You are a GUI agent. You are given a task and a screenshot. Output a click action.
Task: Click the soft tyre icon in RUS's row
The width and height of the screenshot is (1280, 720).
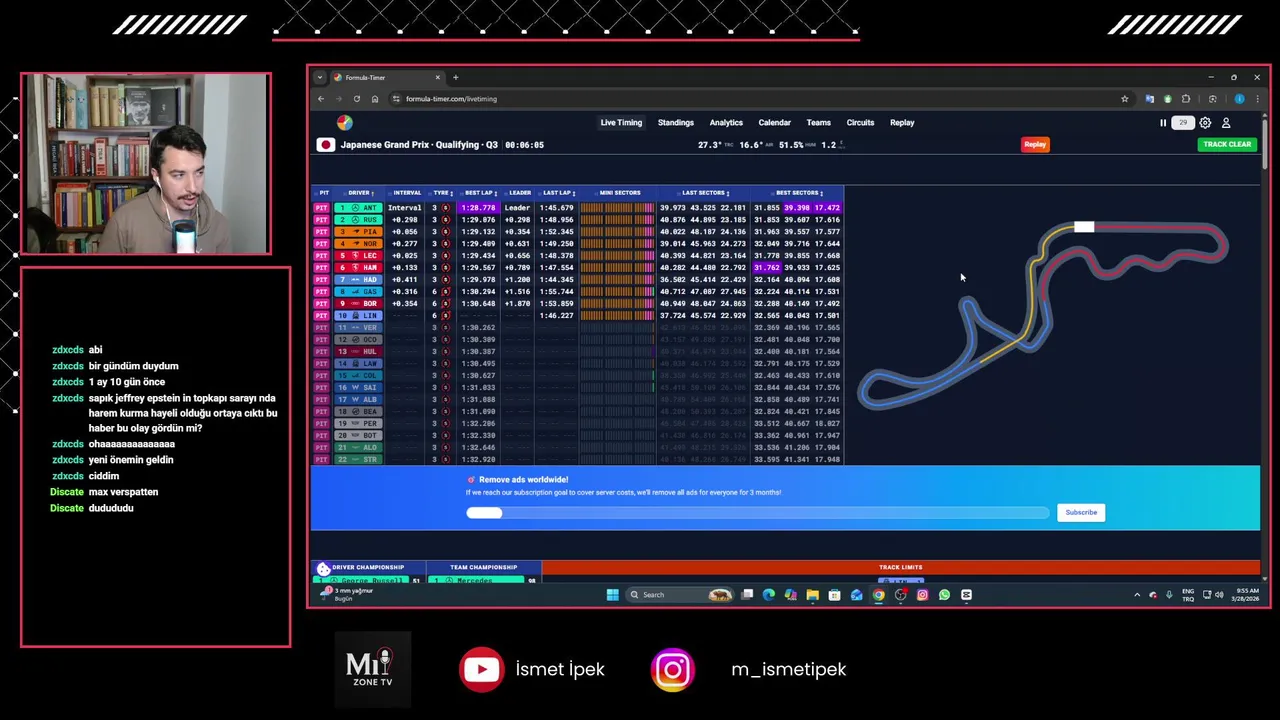pyautogui.click(x=446, y=220)
